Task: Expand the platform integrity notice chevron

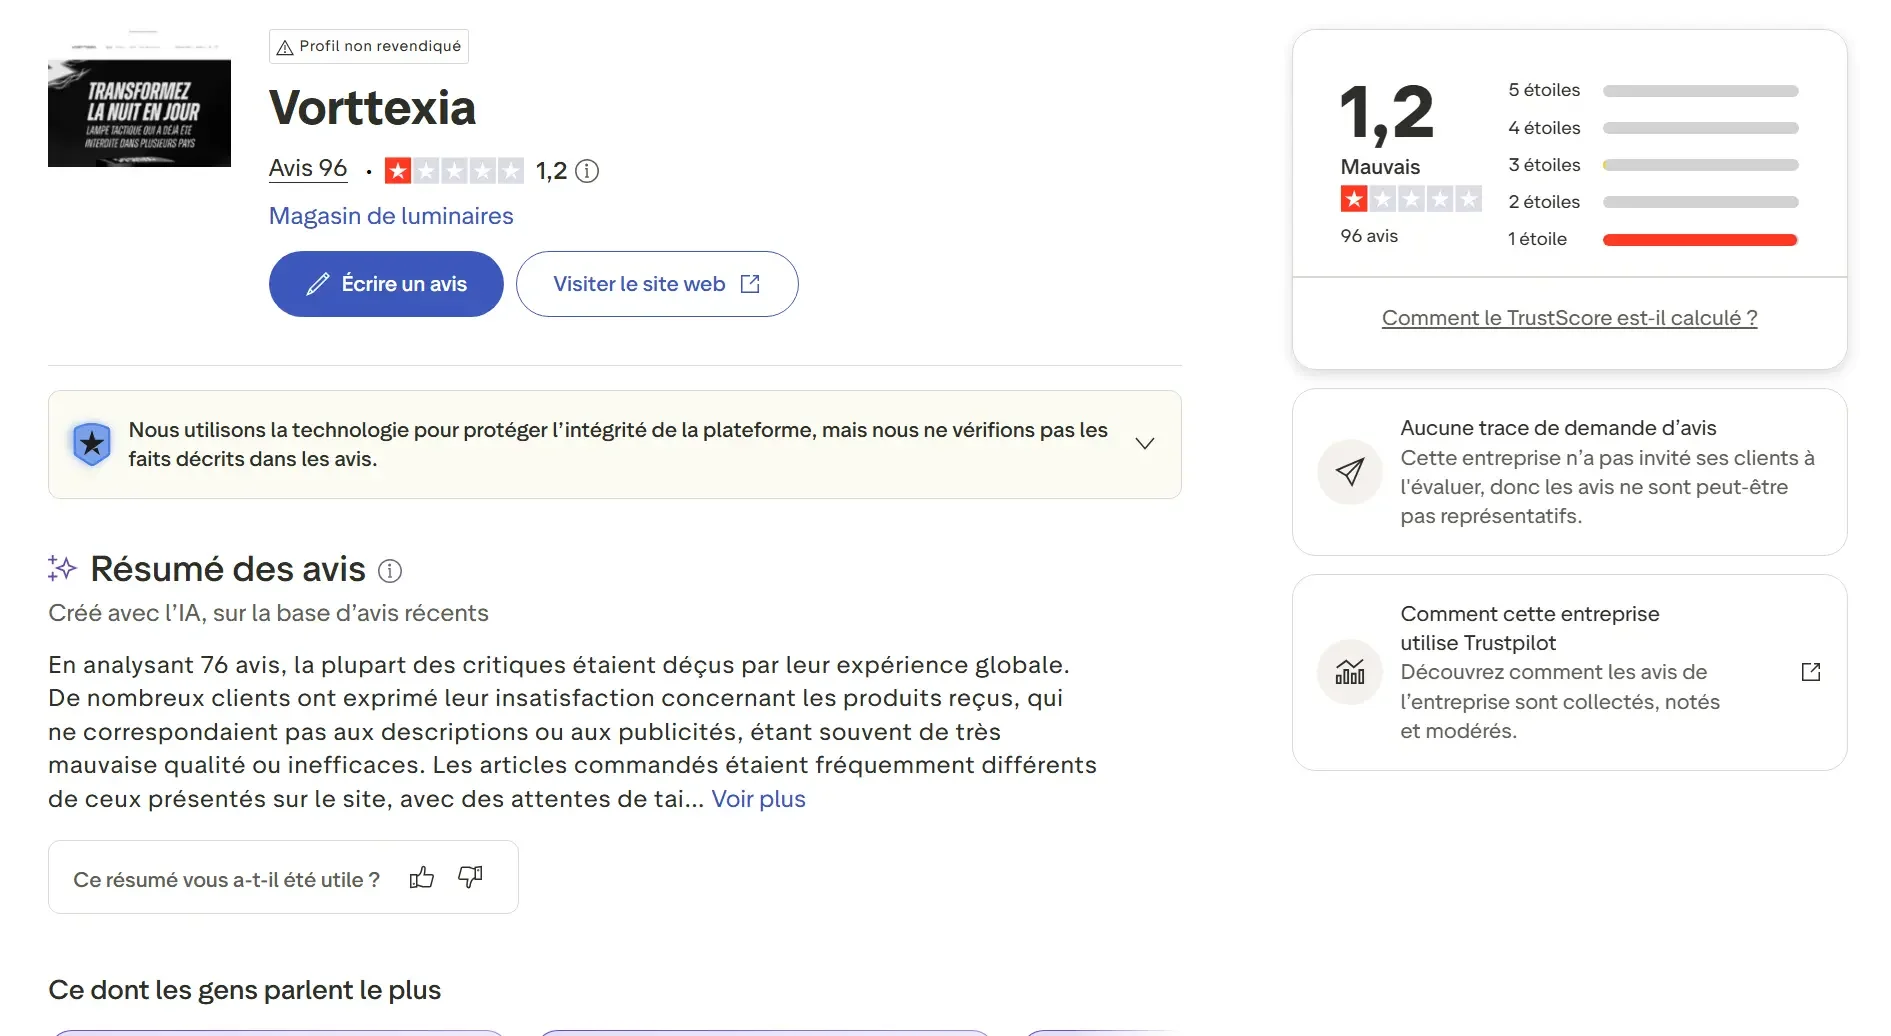Action: click(1145, 444)
